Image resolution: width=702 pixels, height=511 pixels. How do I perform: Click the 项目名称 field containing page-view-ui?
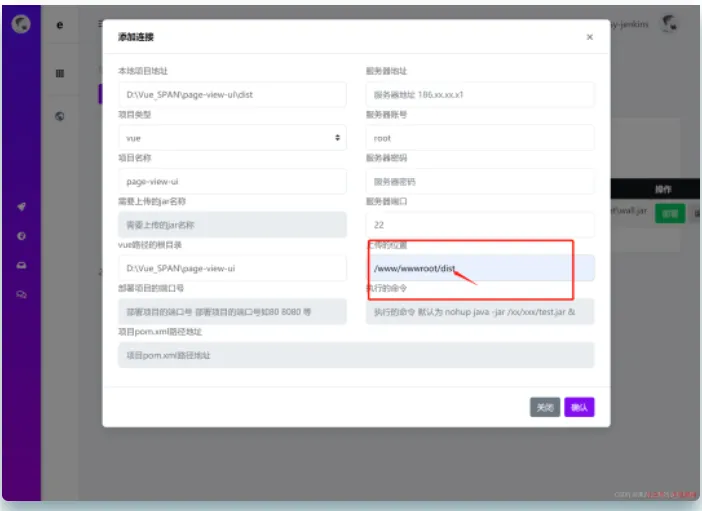point(232,181)
